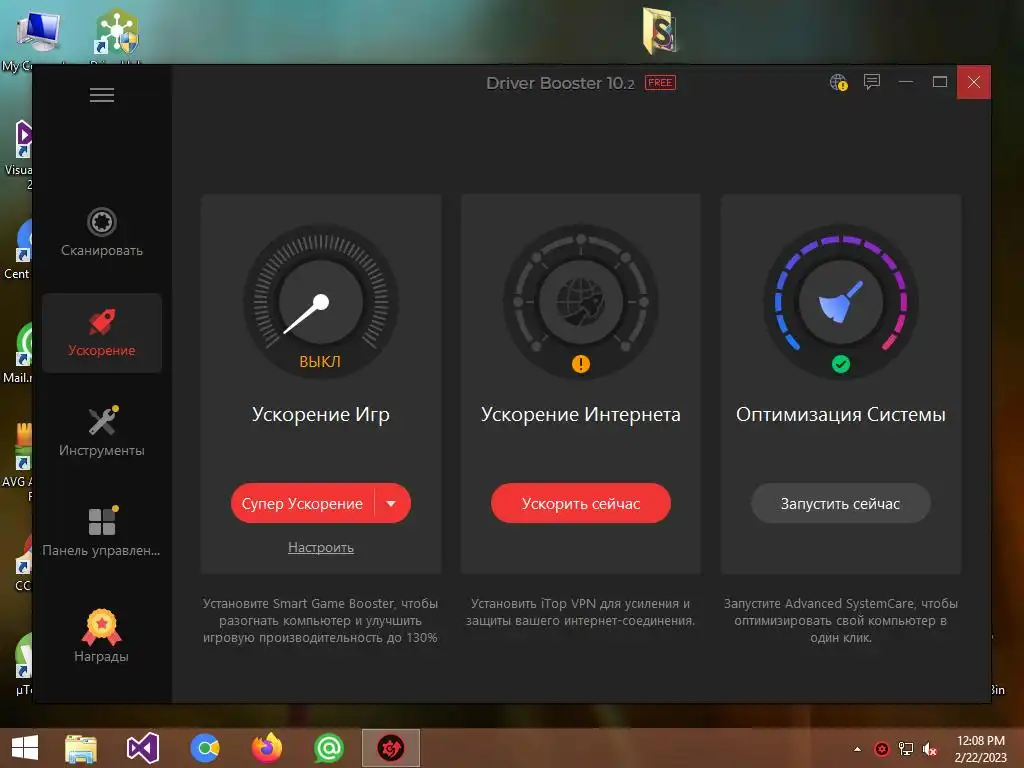The image size is (1024, 768).
Task: Open the Настроить link
Action: coord(321,548)
